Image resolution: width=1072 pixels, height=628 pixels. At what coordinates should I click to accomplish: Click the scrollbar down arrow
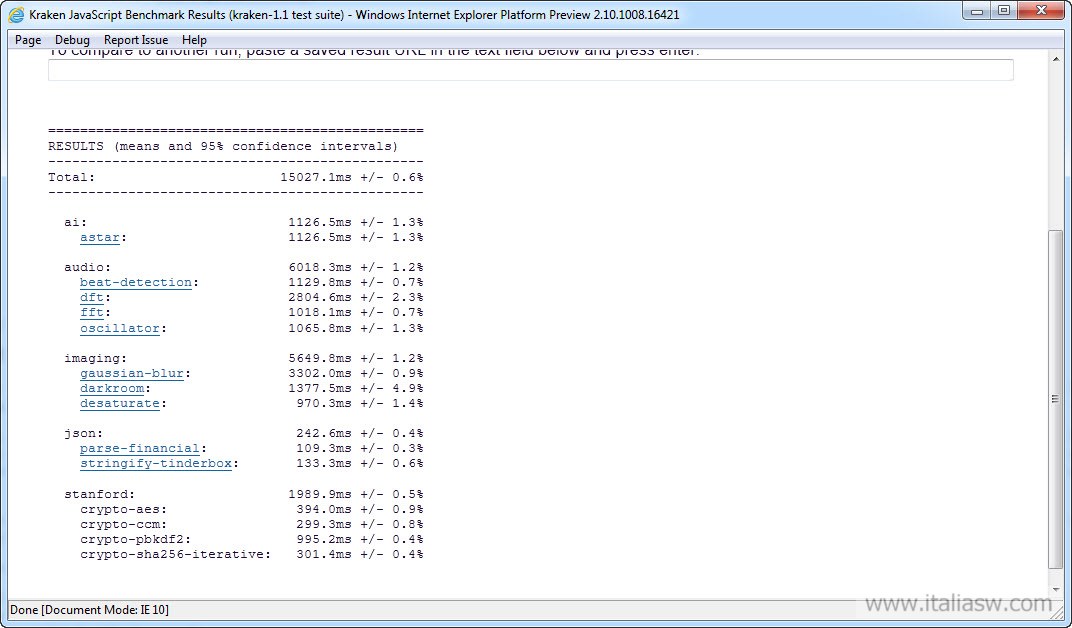1056,589
